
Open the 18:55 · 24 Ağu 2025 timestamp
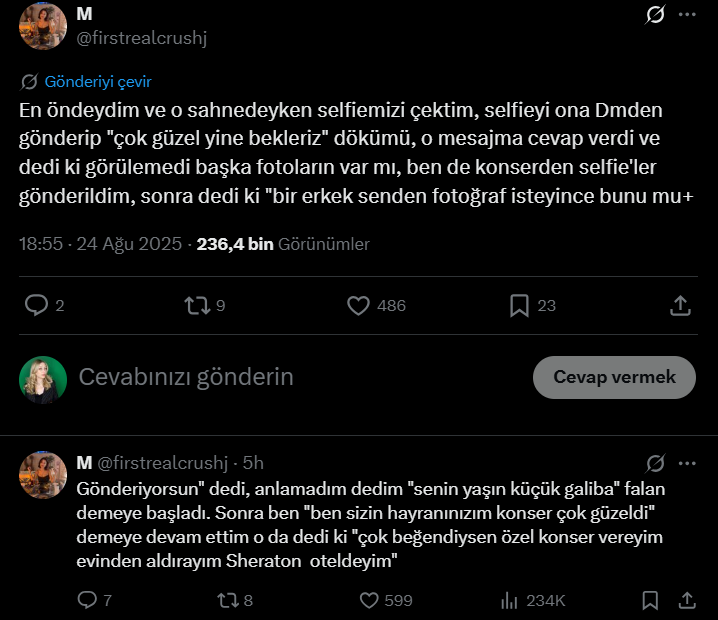(100, 243)
